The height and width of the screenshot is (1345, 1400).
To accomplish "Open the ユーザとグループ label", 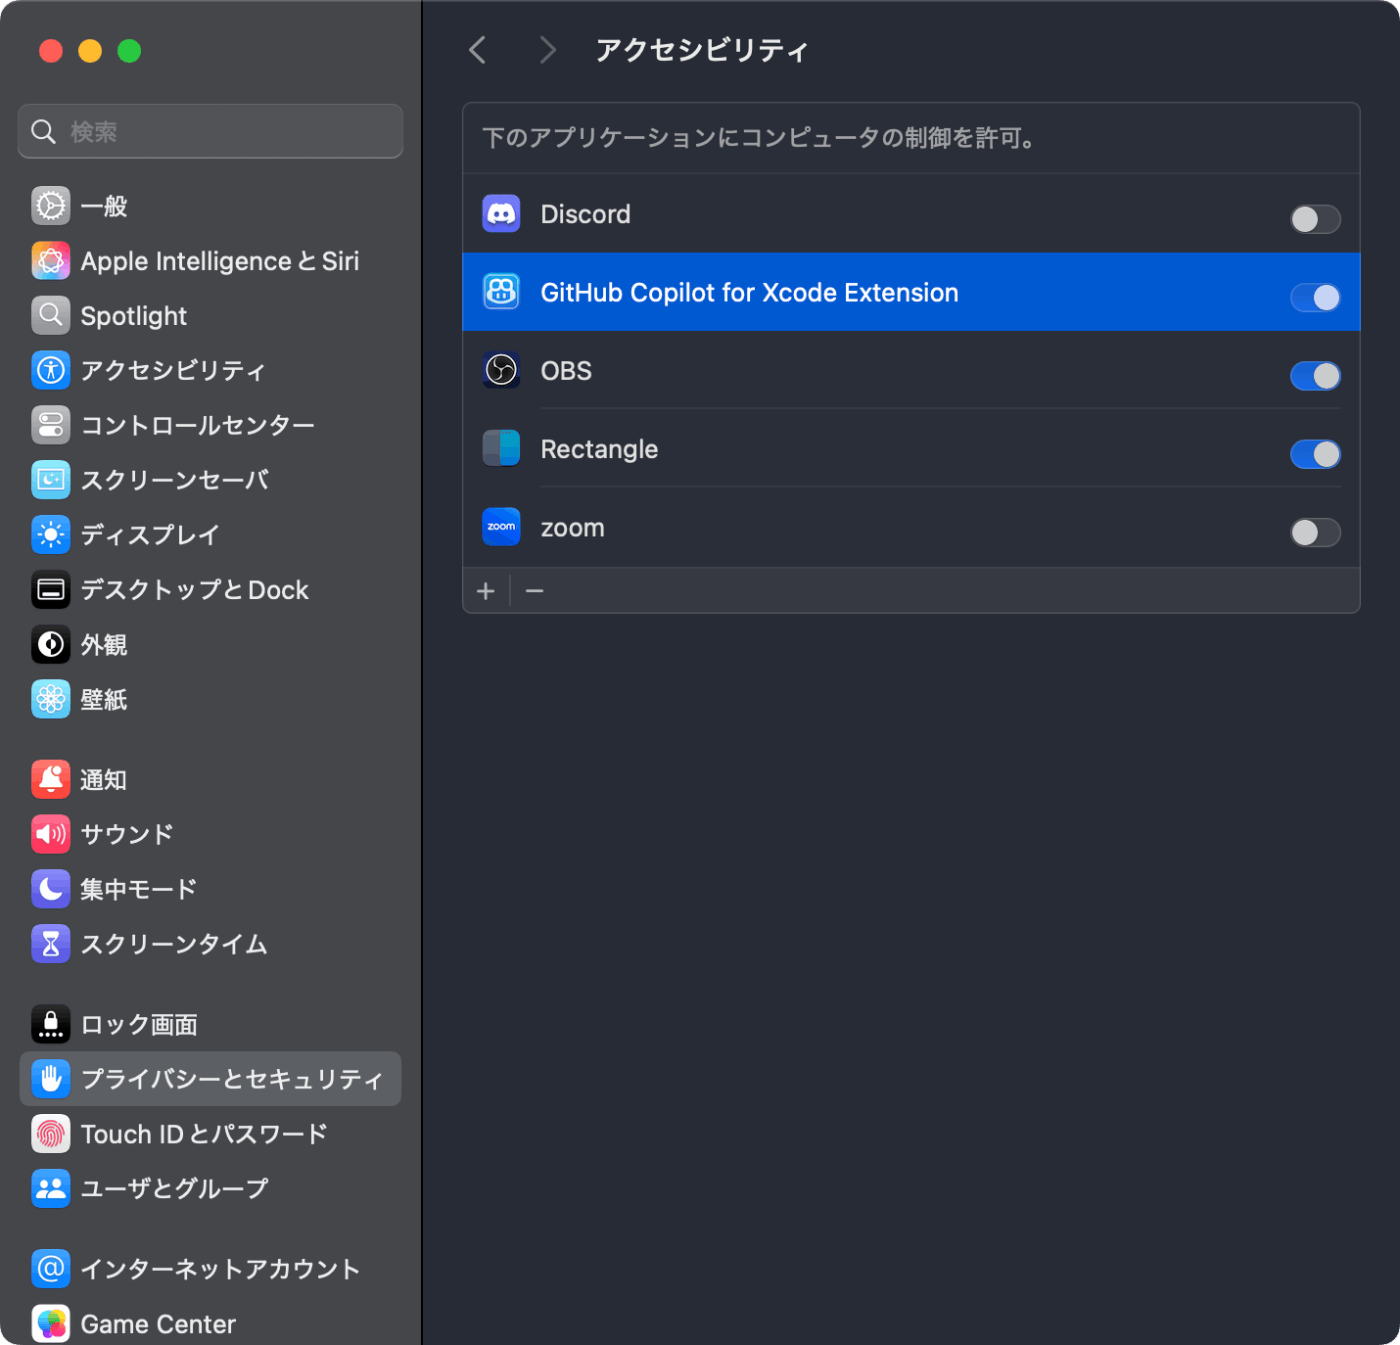I will [x=174, y=1188].
